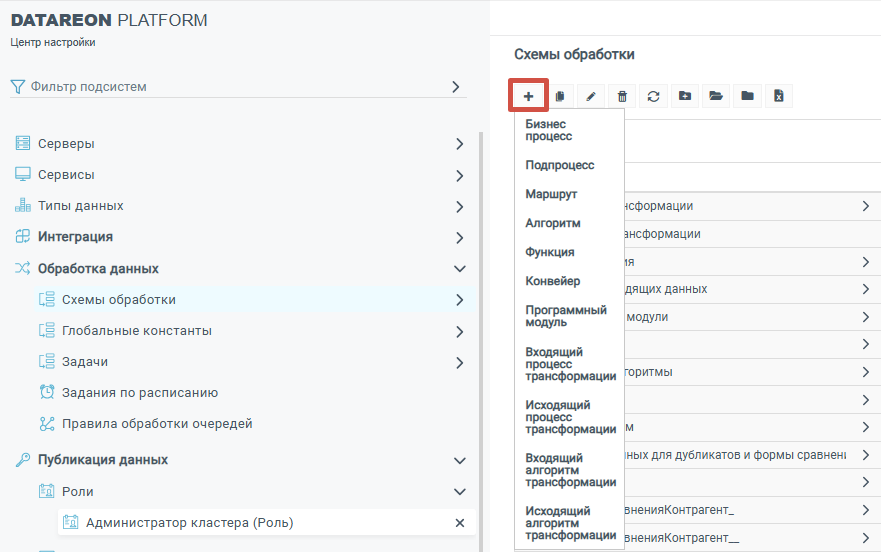The image size is (881, 552).
Task: Click the Excel export file icon
Action: (x=778, y=96)
